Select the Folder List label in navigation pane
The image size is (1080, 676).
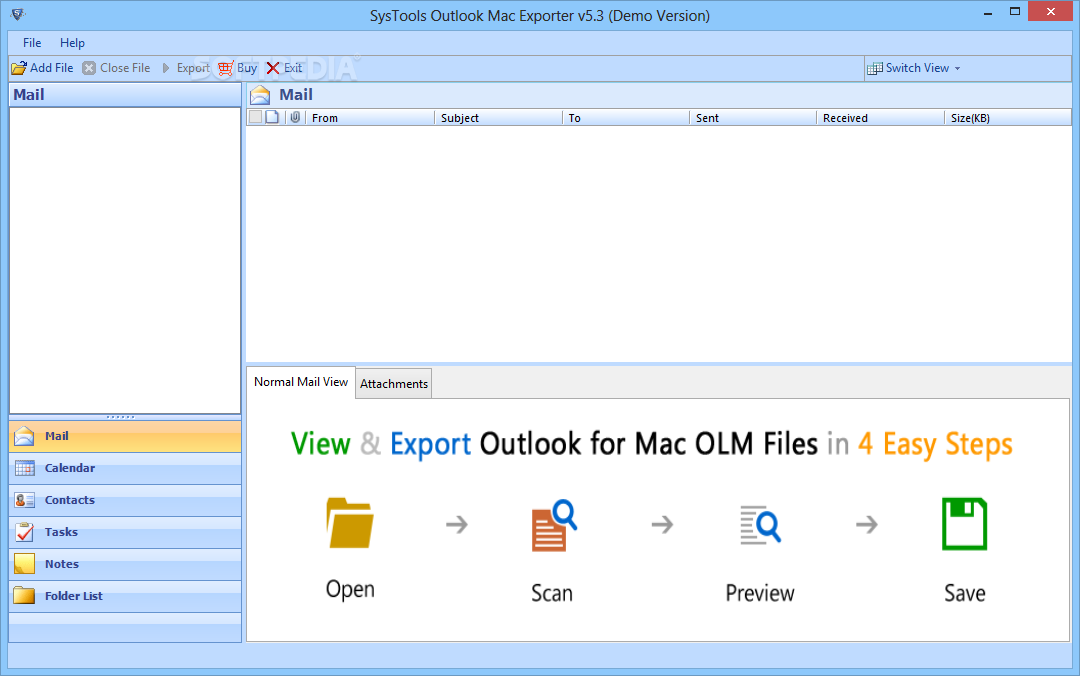pyautogui.click(x=74, y=596)
